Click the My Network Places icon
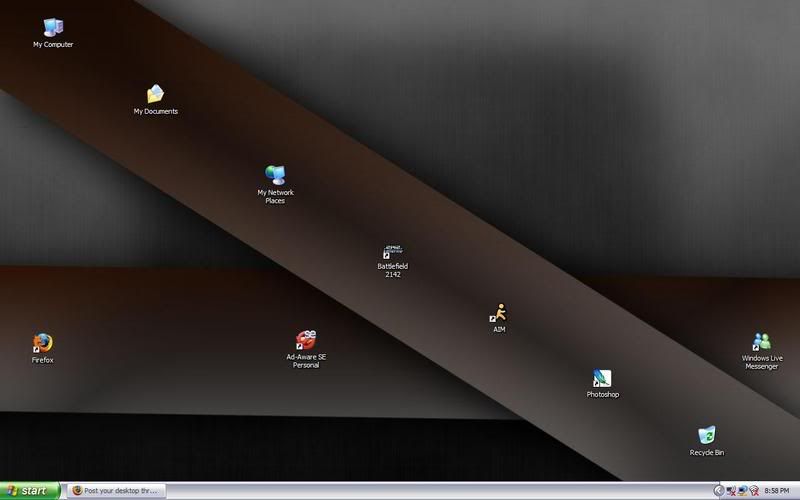Screen dimensions: 800x500 click(x=275, y=176)
